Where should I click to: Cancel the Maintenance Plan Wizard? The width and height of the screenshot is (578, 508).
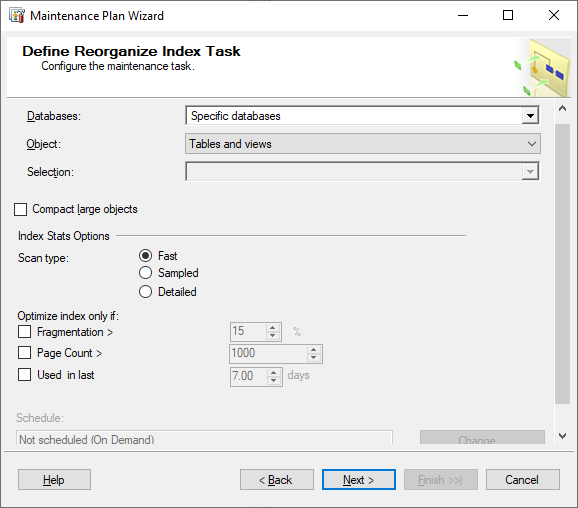523,479
